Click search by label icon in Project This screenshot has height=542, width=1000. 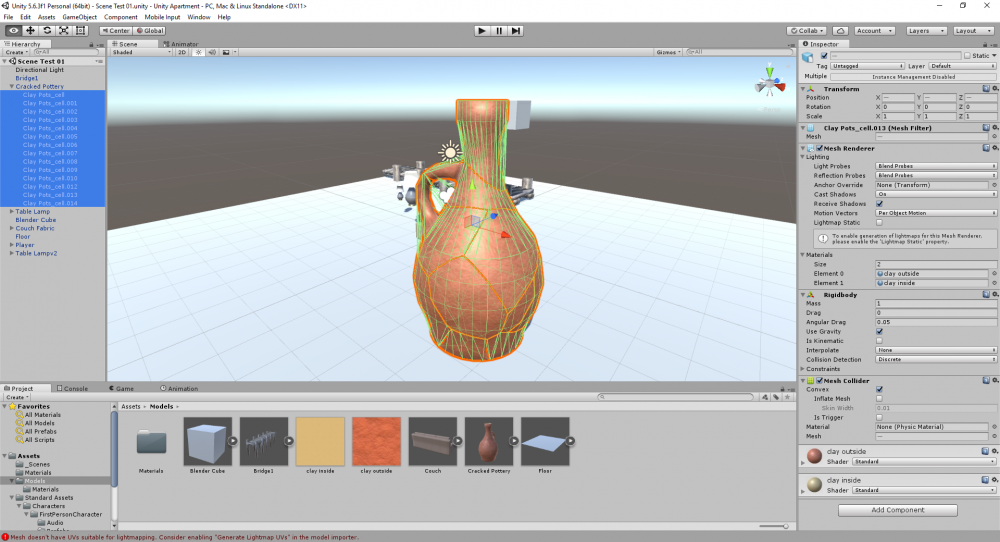pos(776,397)
